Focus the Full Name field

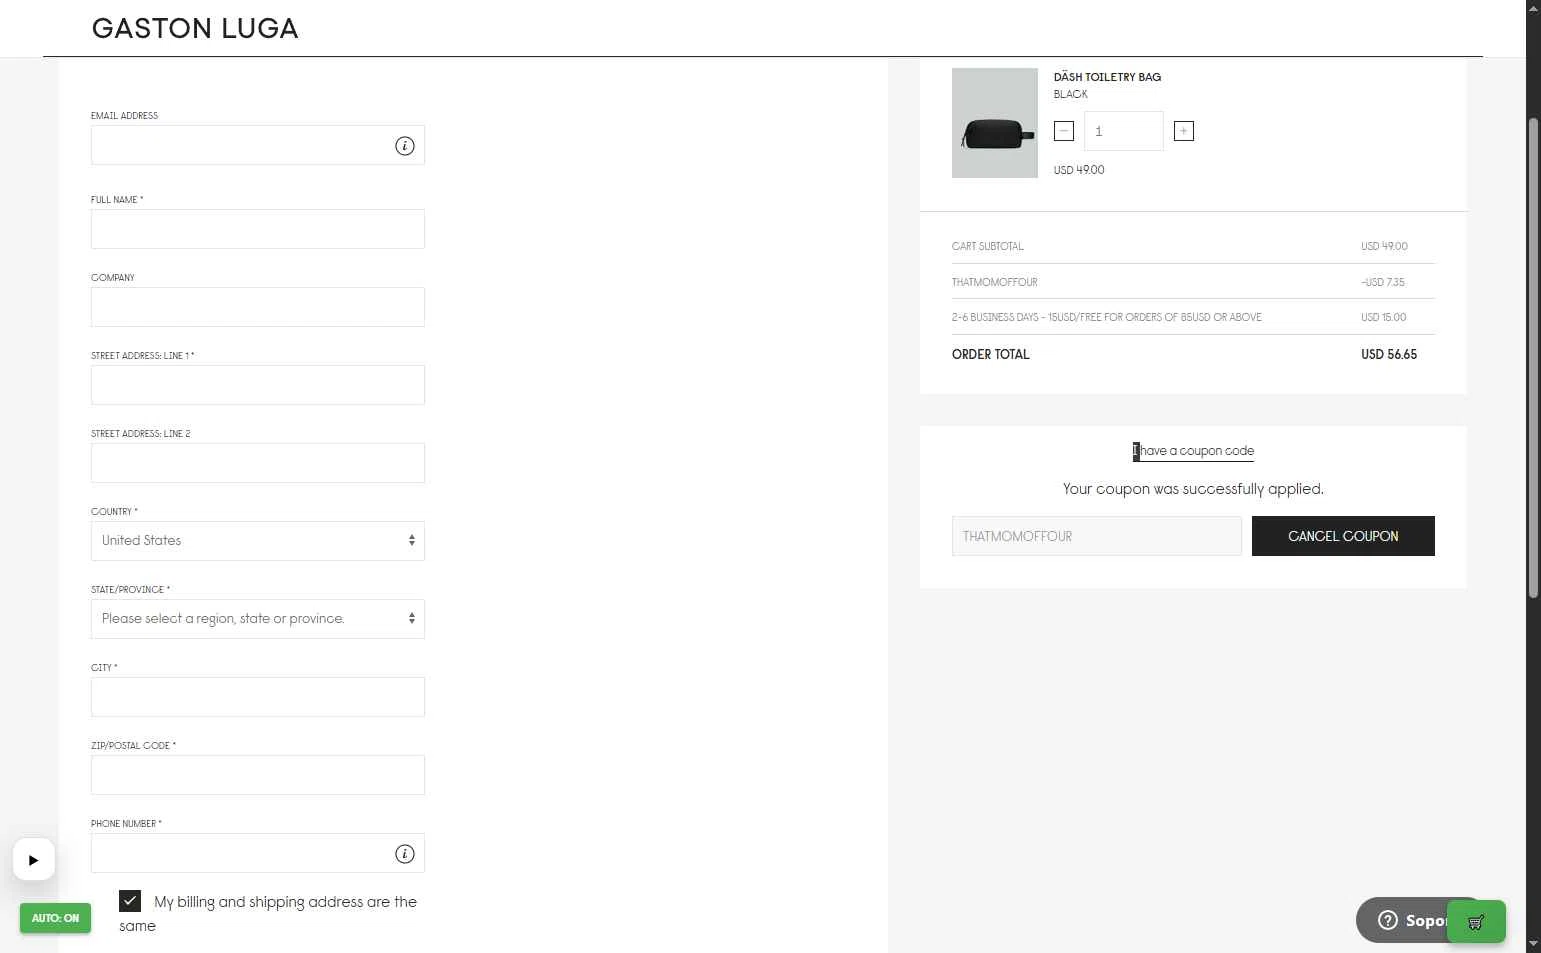tap(258, 229)
